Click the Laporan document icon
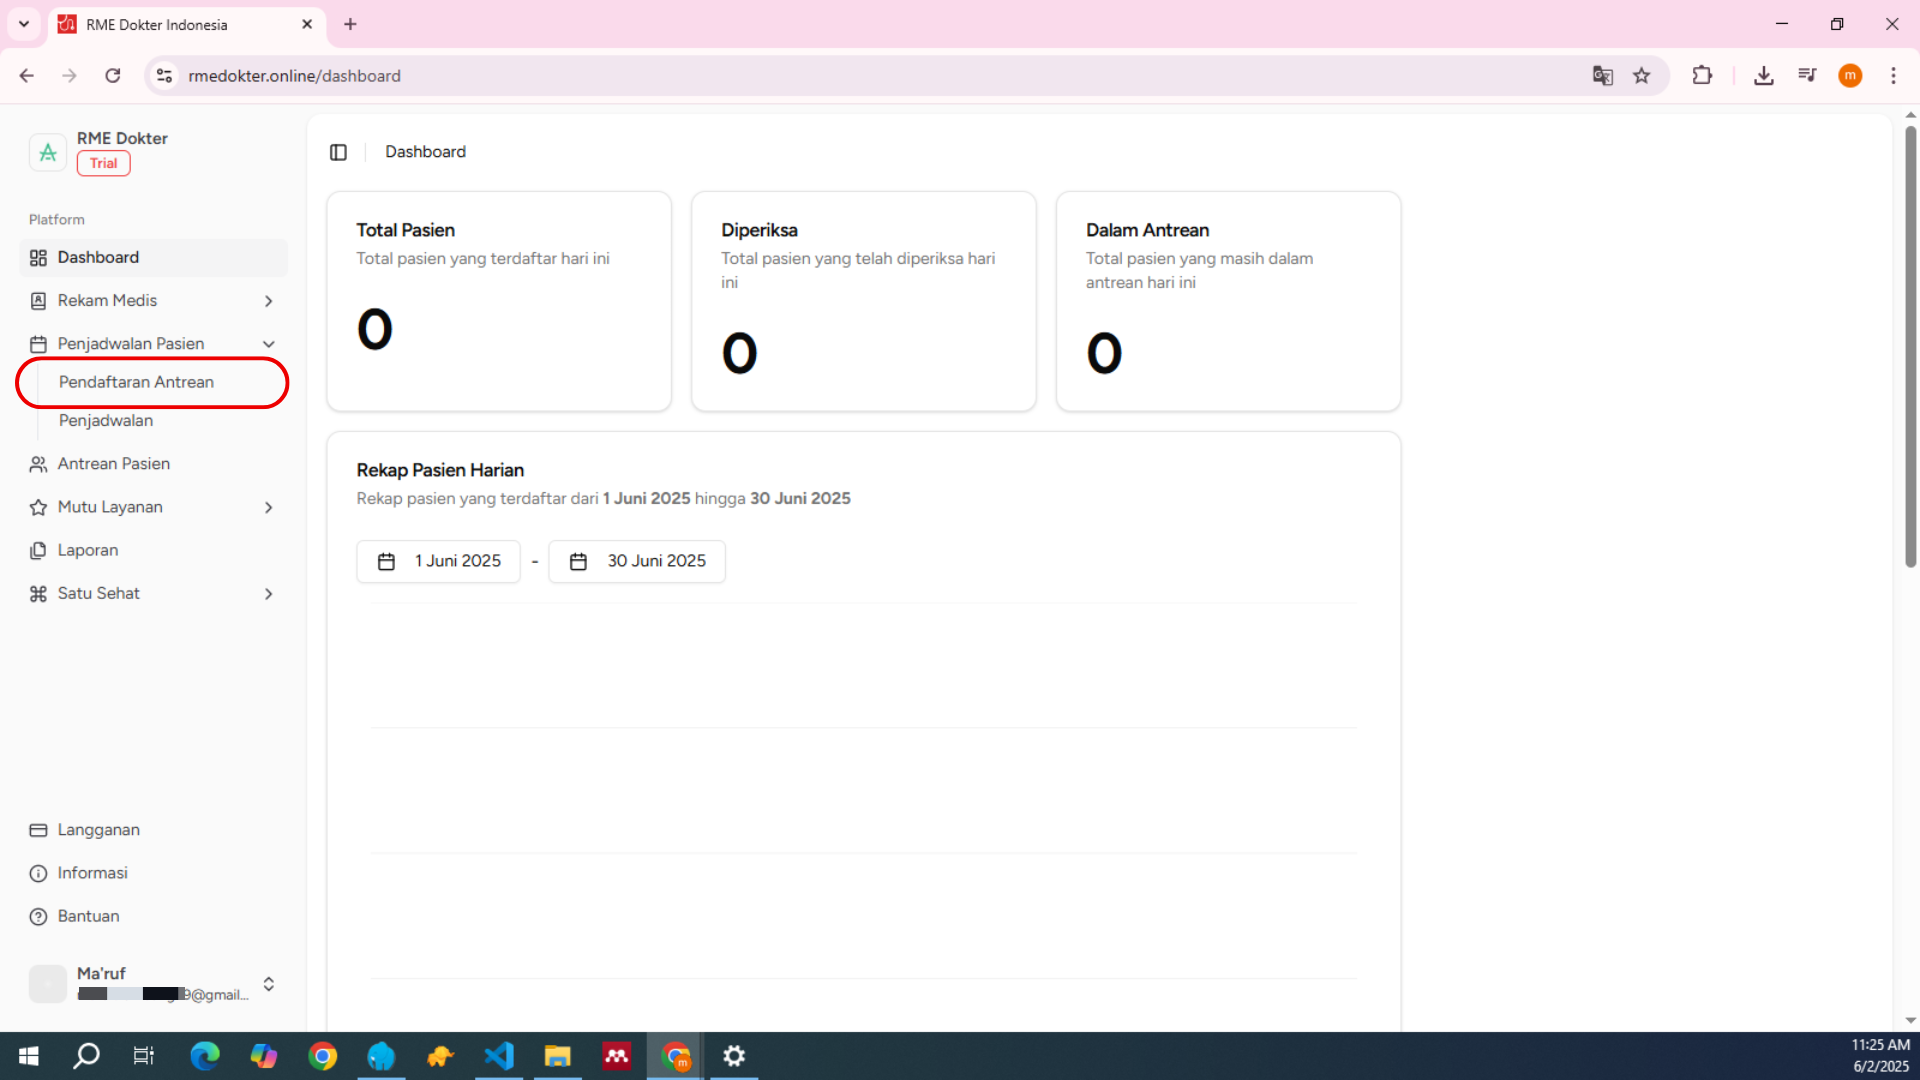 [x=38, y=551]
